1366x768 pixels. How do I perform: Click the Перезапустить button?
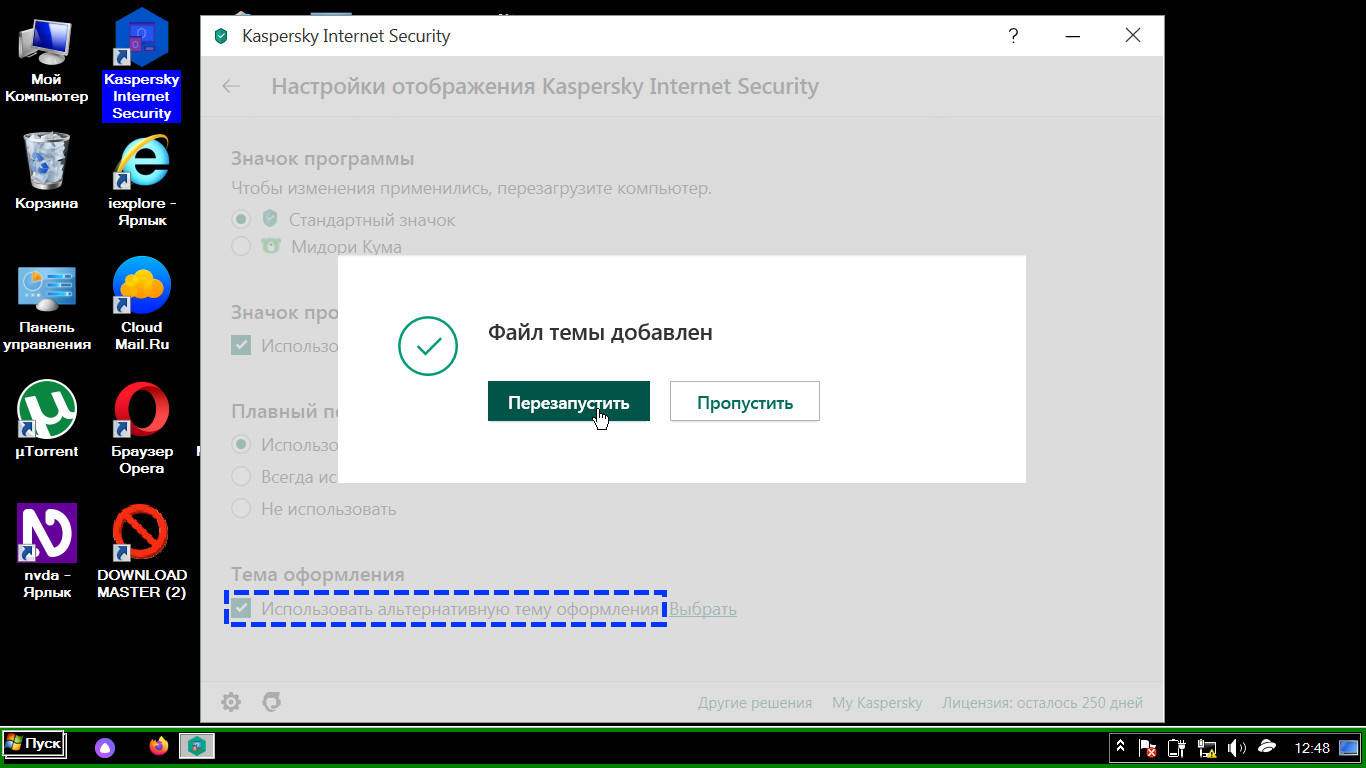568,402
